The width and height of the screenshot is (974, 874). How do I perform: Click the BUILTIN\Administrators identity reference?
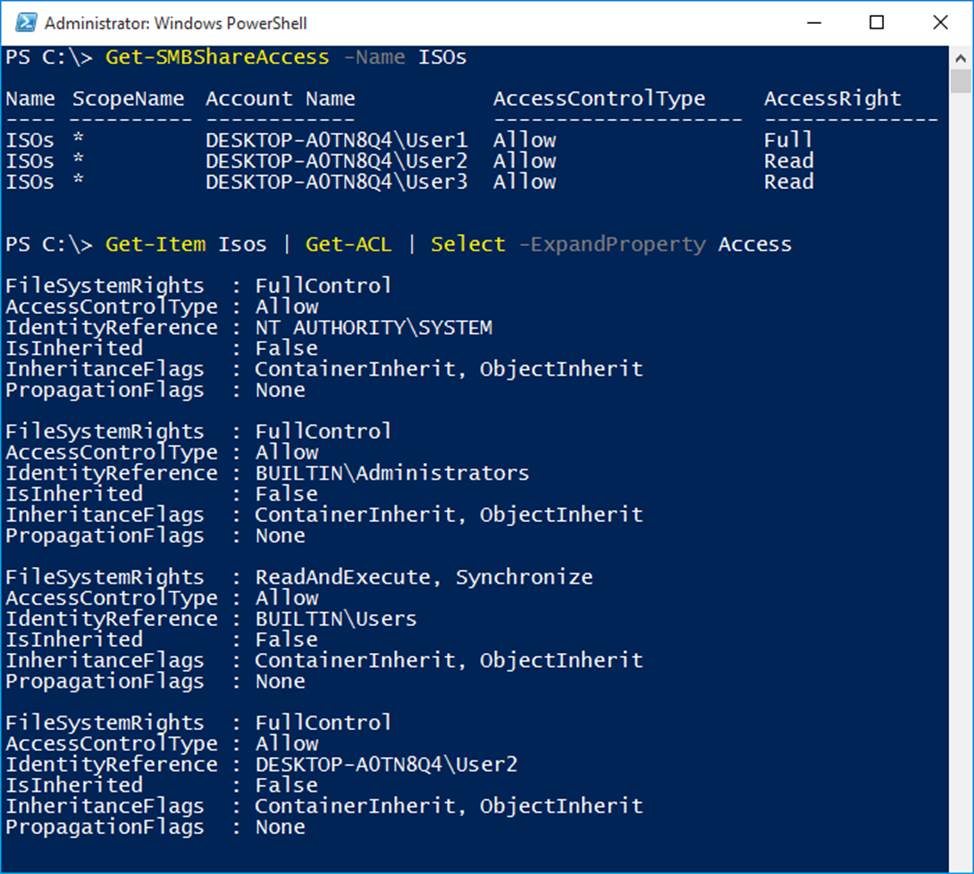pyautogui.click(x=391, y=473)
